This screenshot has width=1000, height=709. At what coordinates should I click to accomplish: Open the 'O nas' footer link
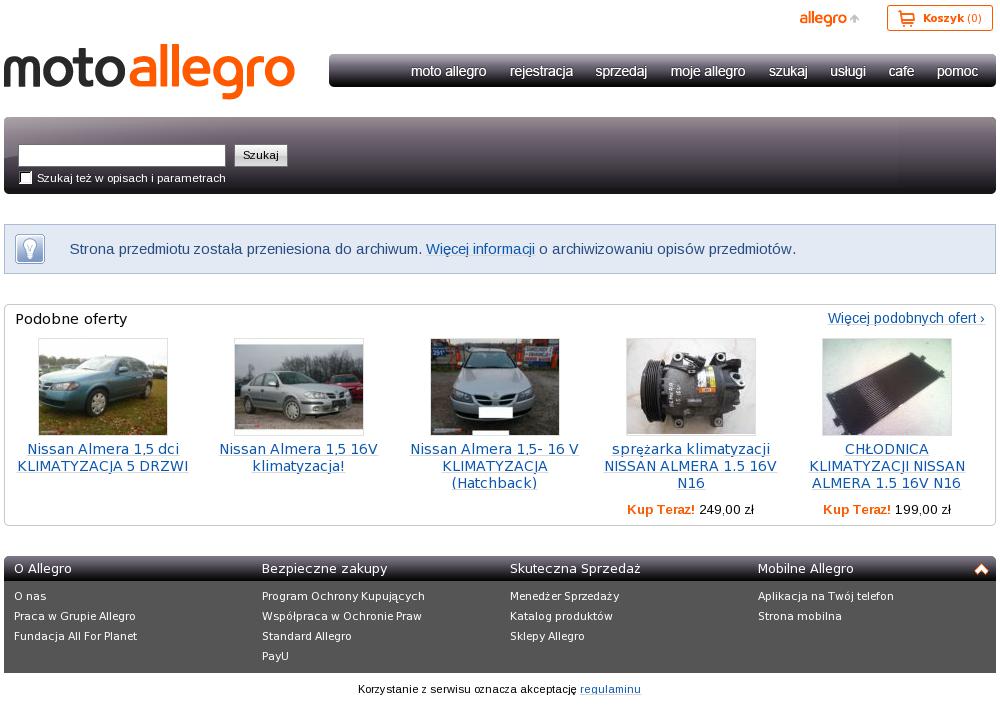click(x=30, y=596)
